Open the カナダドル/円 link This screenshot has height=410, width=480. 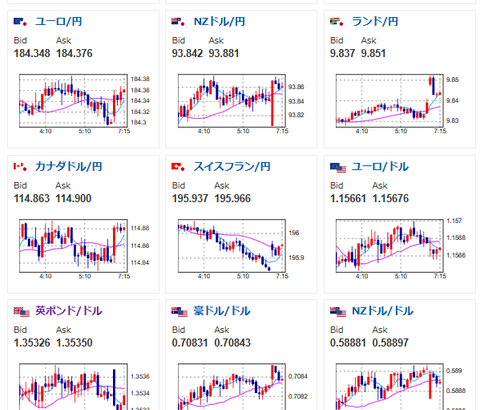tap(69, 167)
